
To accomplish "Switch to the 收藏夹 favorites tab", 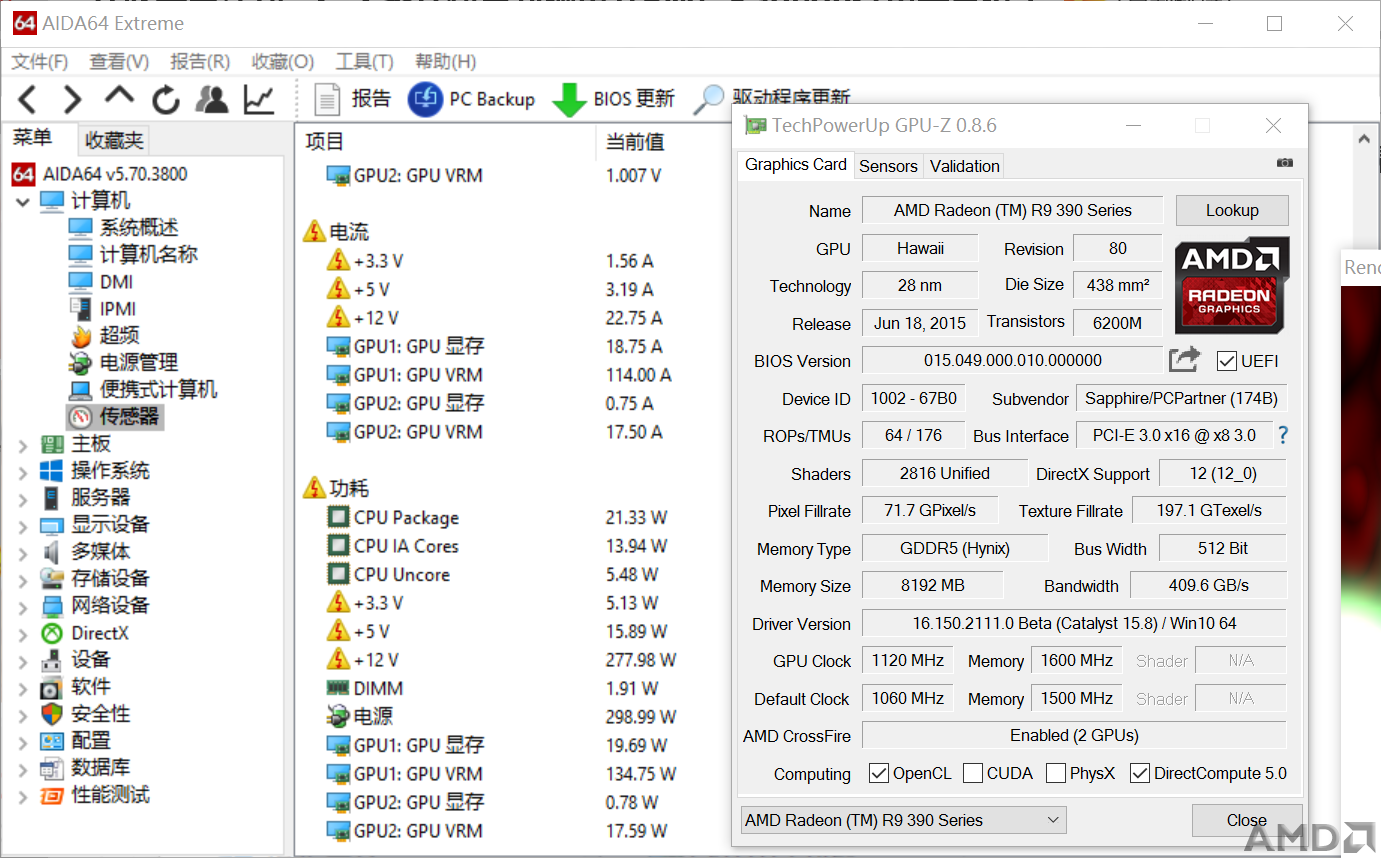I will coord(114,140).
